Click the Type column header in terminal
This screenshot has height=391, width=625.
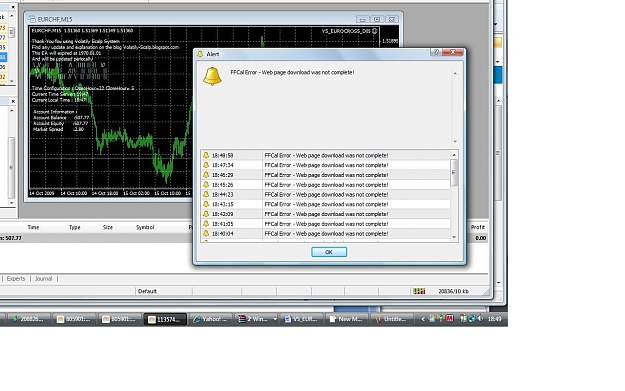(x=75, y=227)
